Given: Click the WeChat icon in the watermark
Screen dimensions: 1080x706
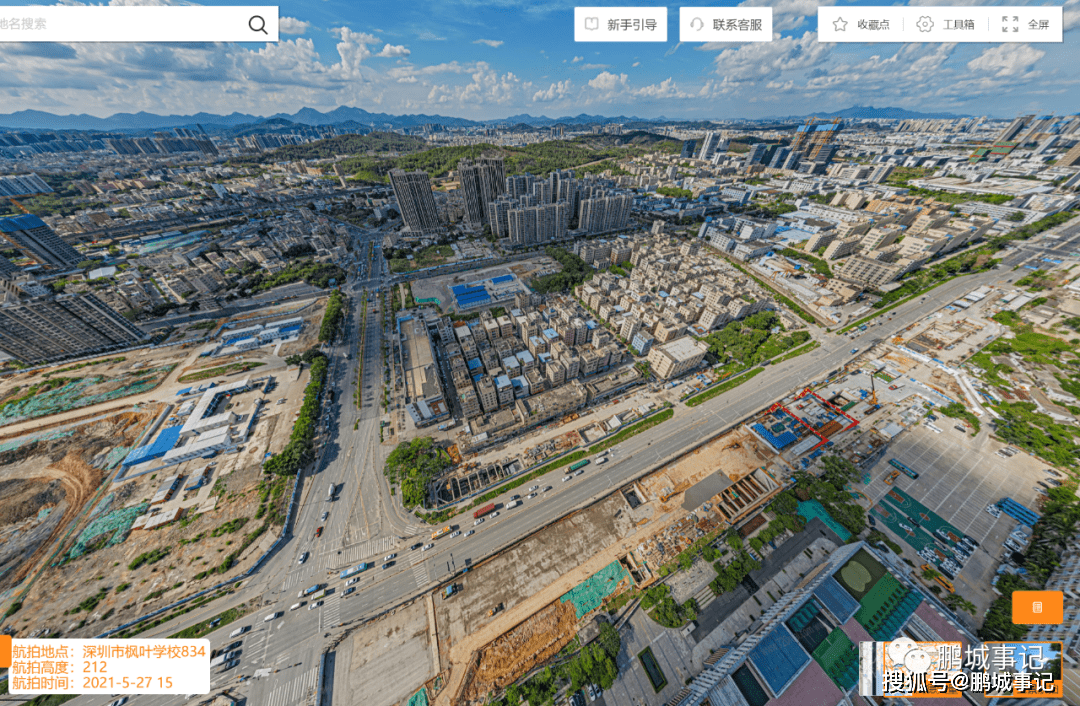Looking at the screenshot, I should (908, 655).
